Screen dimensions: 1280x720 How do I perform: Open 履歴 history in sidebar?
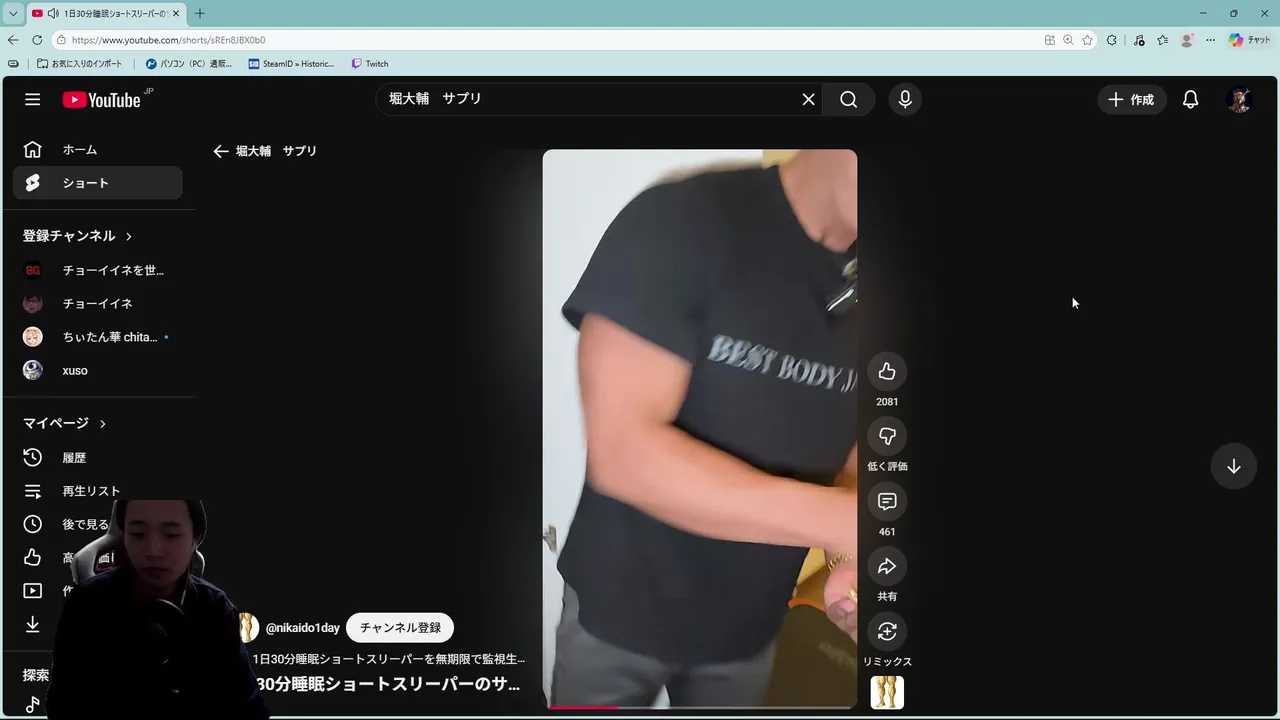pos(98,457)
